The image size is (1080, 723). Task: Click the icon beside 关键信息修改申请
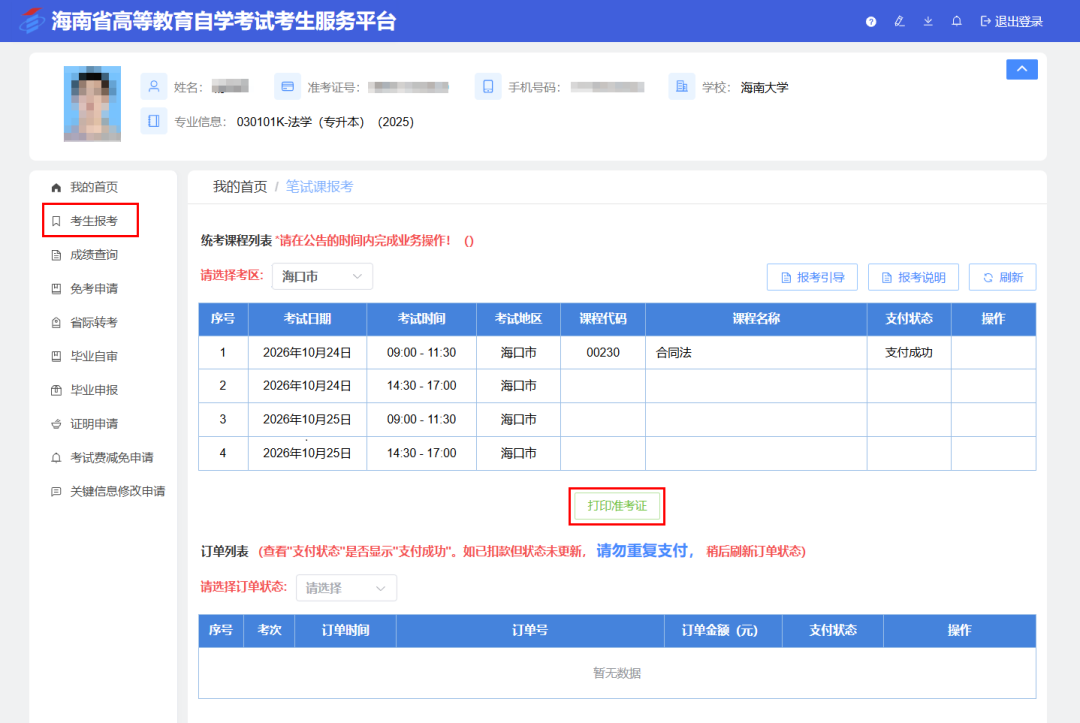tap(56, 491)
